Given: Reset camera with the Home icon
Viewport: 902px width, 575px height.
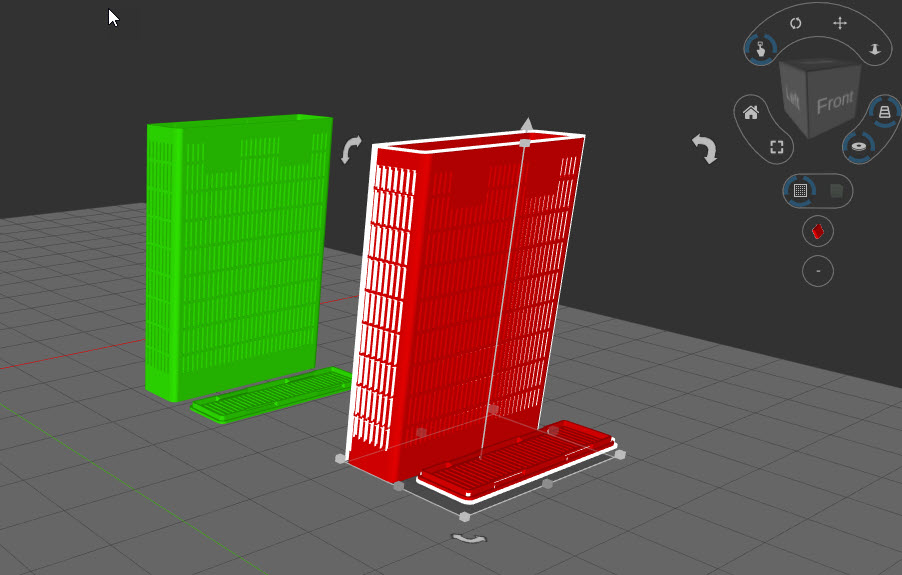Looking at the screenshot, I should [751, 113].
